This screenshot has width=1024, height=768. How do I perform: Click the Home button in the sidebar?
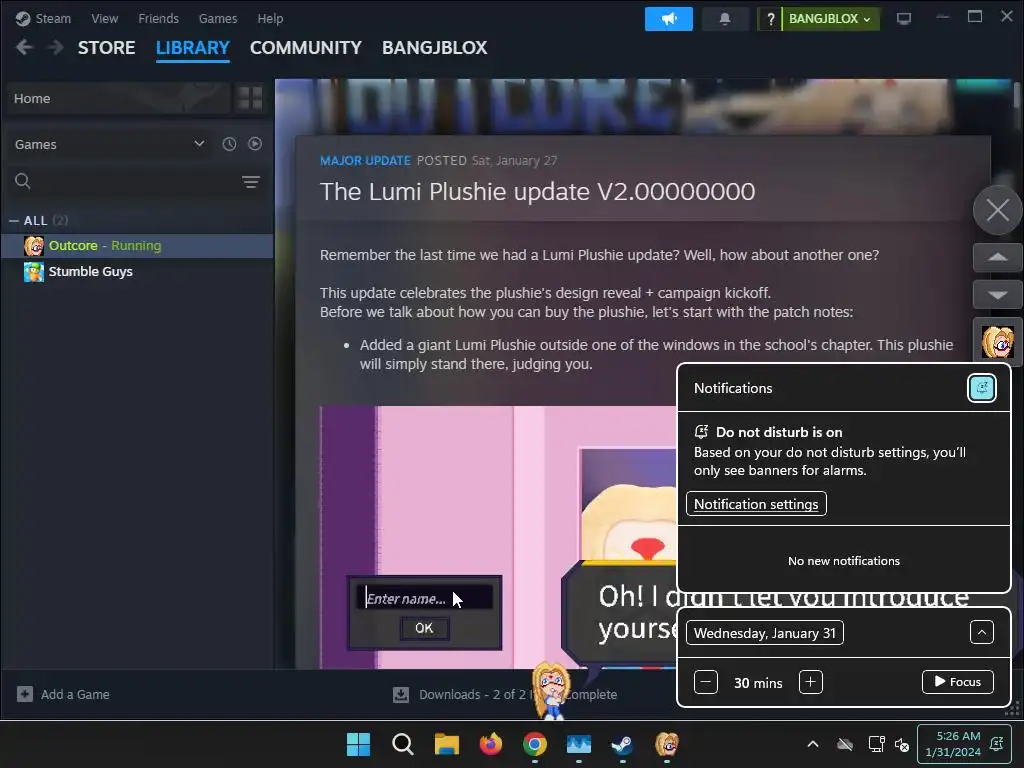tap(118, 99)
